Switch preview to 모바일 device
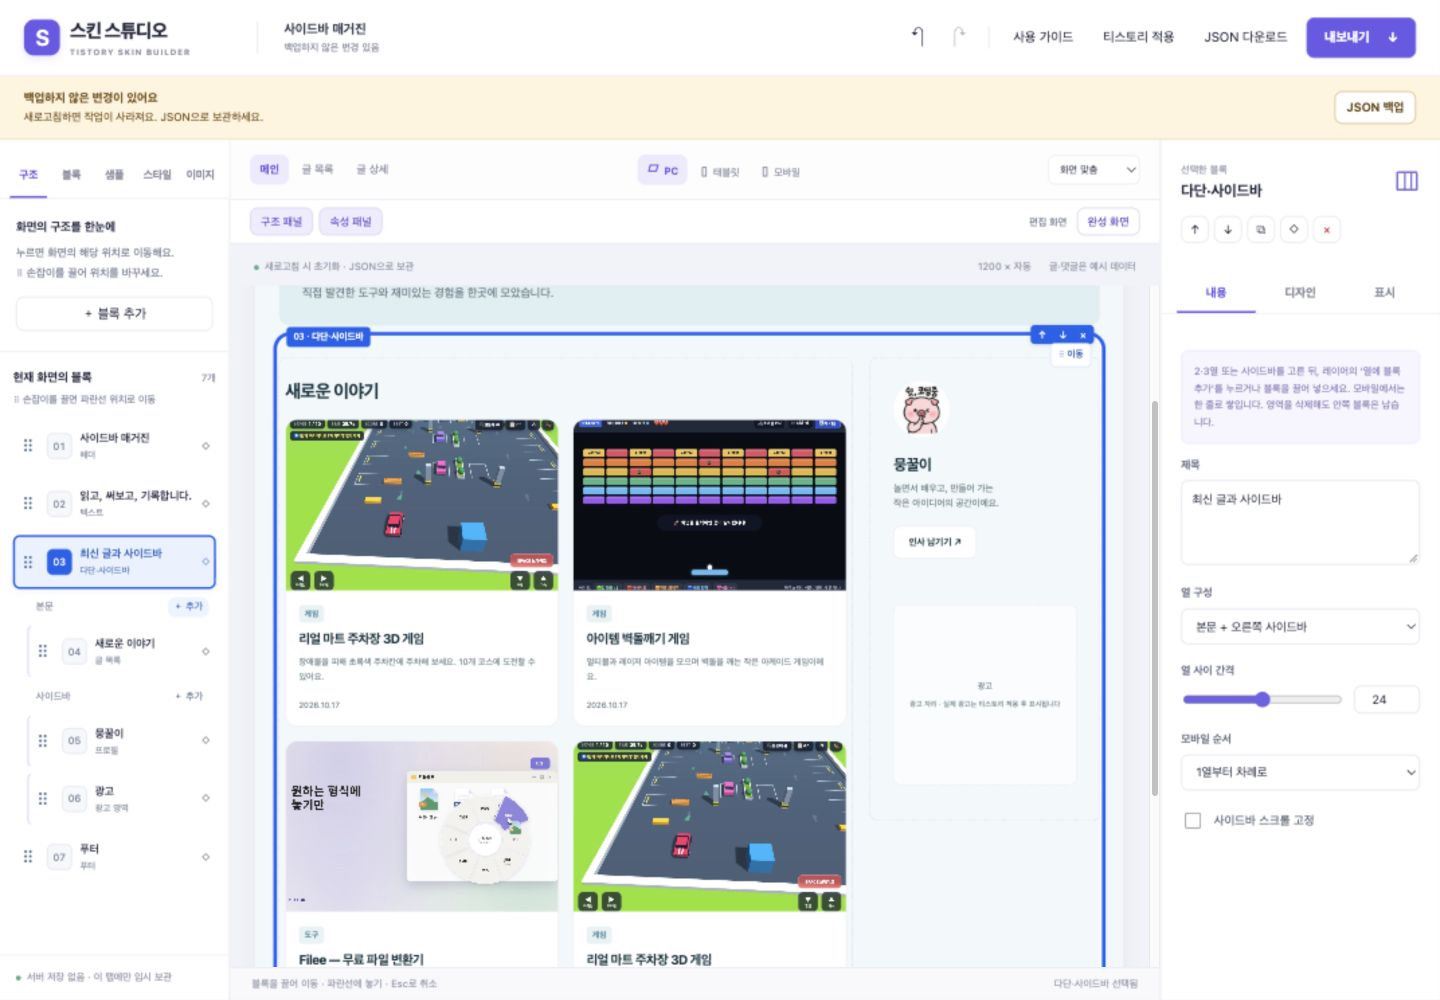Screen dimensions: 1440x1000 pos(781,171)
